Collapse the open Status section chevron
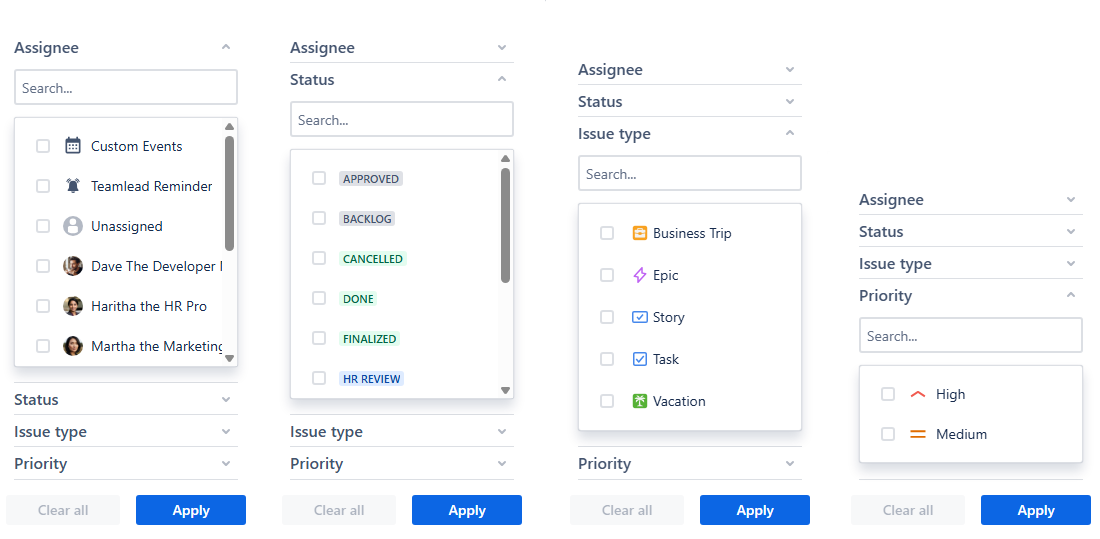Image resolution: width=1100 pixels, height=539 pixels. (x=502, y=80)
